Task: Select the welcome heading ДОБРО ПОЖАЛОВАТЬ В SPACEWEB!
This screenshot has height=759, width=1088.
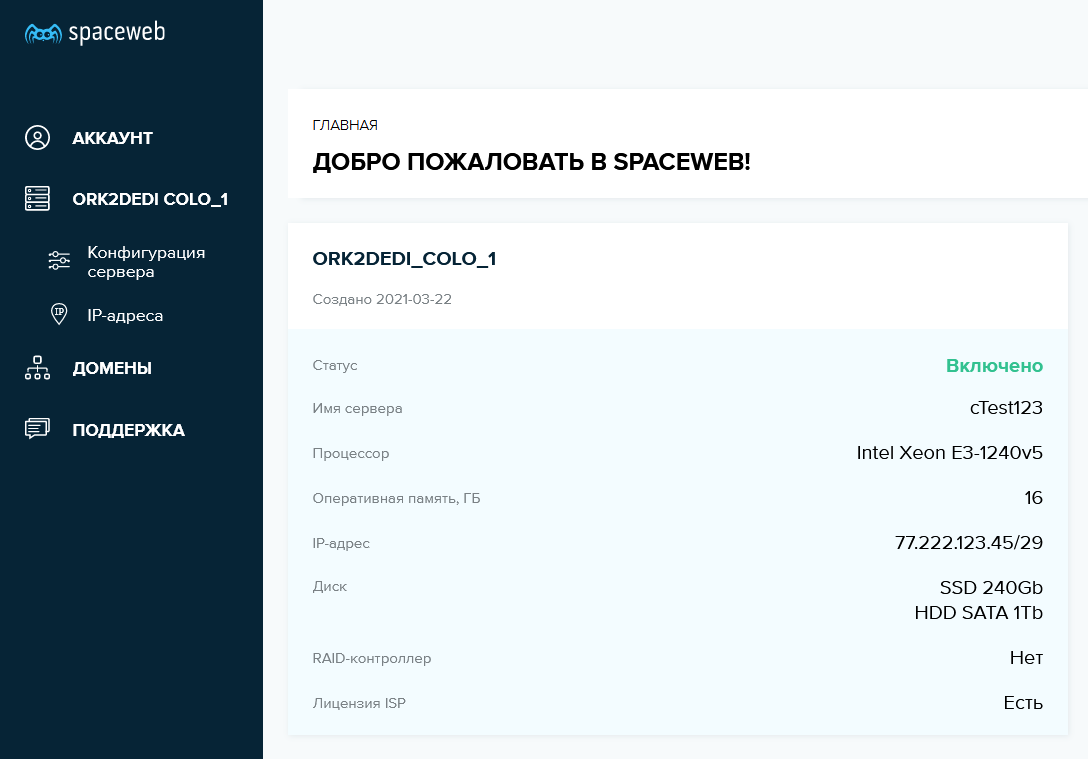Action: pyautogui.click(x=532, y=162)
